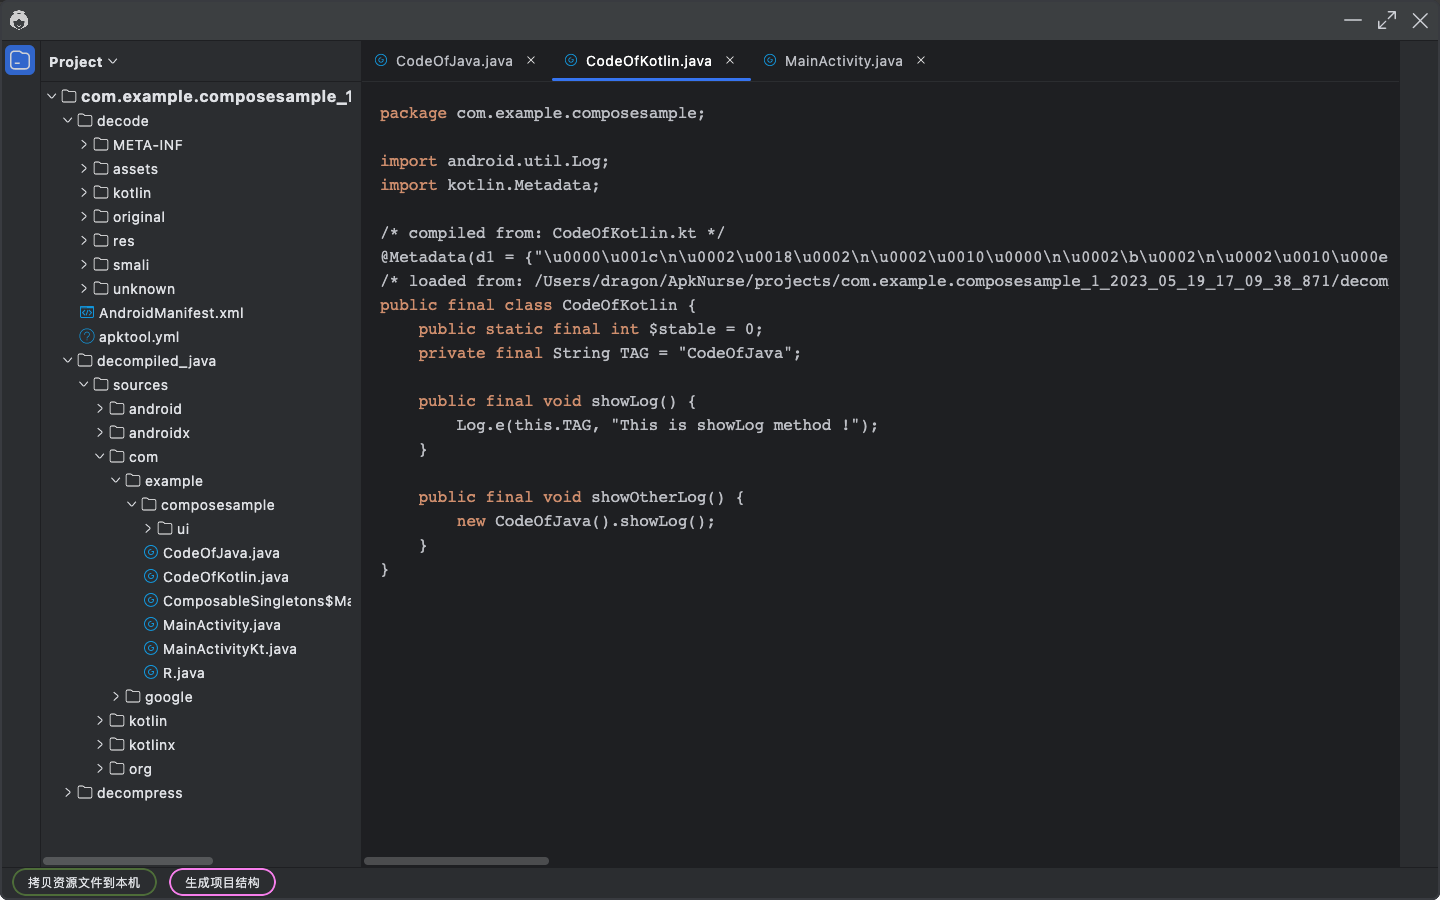Click the ComposableSingletons file icon

[151, 600]
